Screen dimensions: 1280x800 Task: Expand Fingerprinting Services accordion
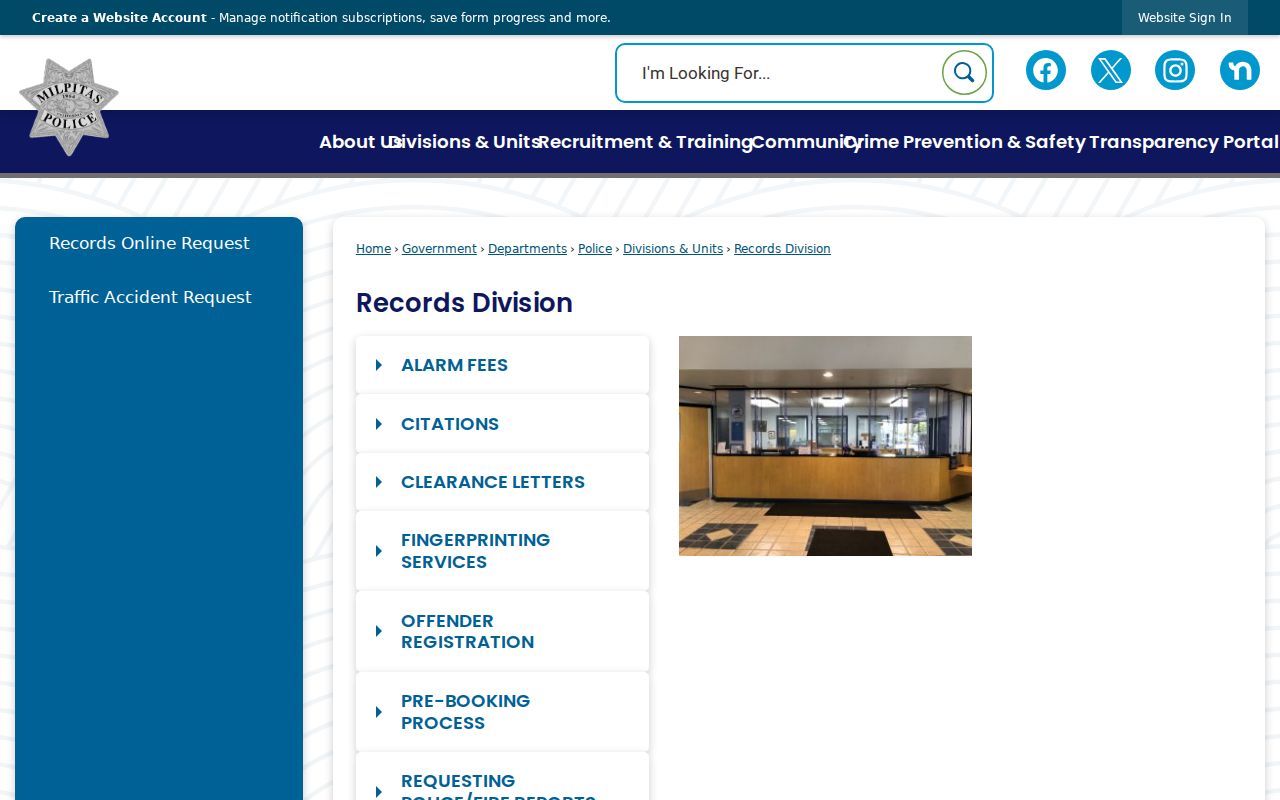pos(502,551)
